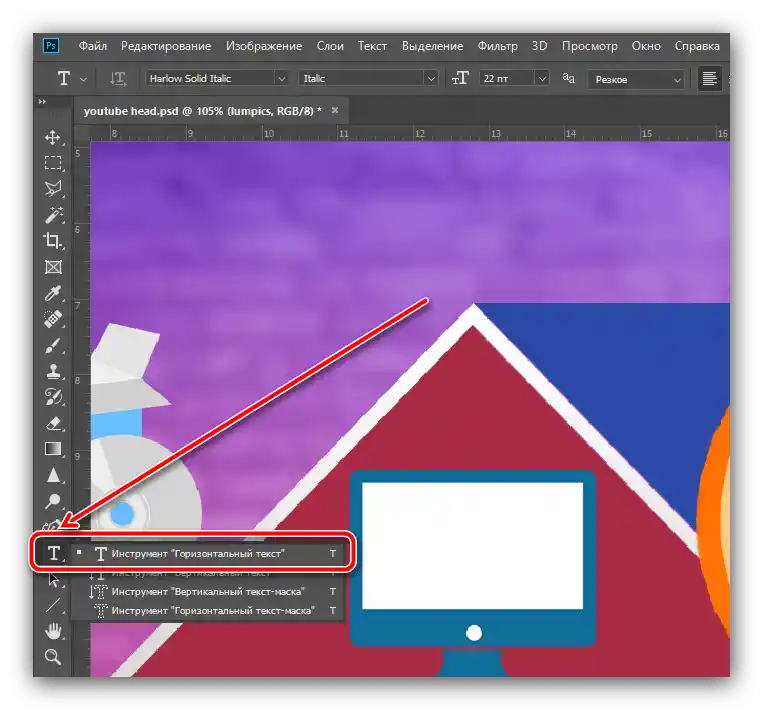
Task: Toggle left text alignment
Action: pyautogui.click(x=709, y=78)
